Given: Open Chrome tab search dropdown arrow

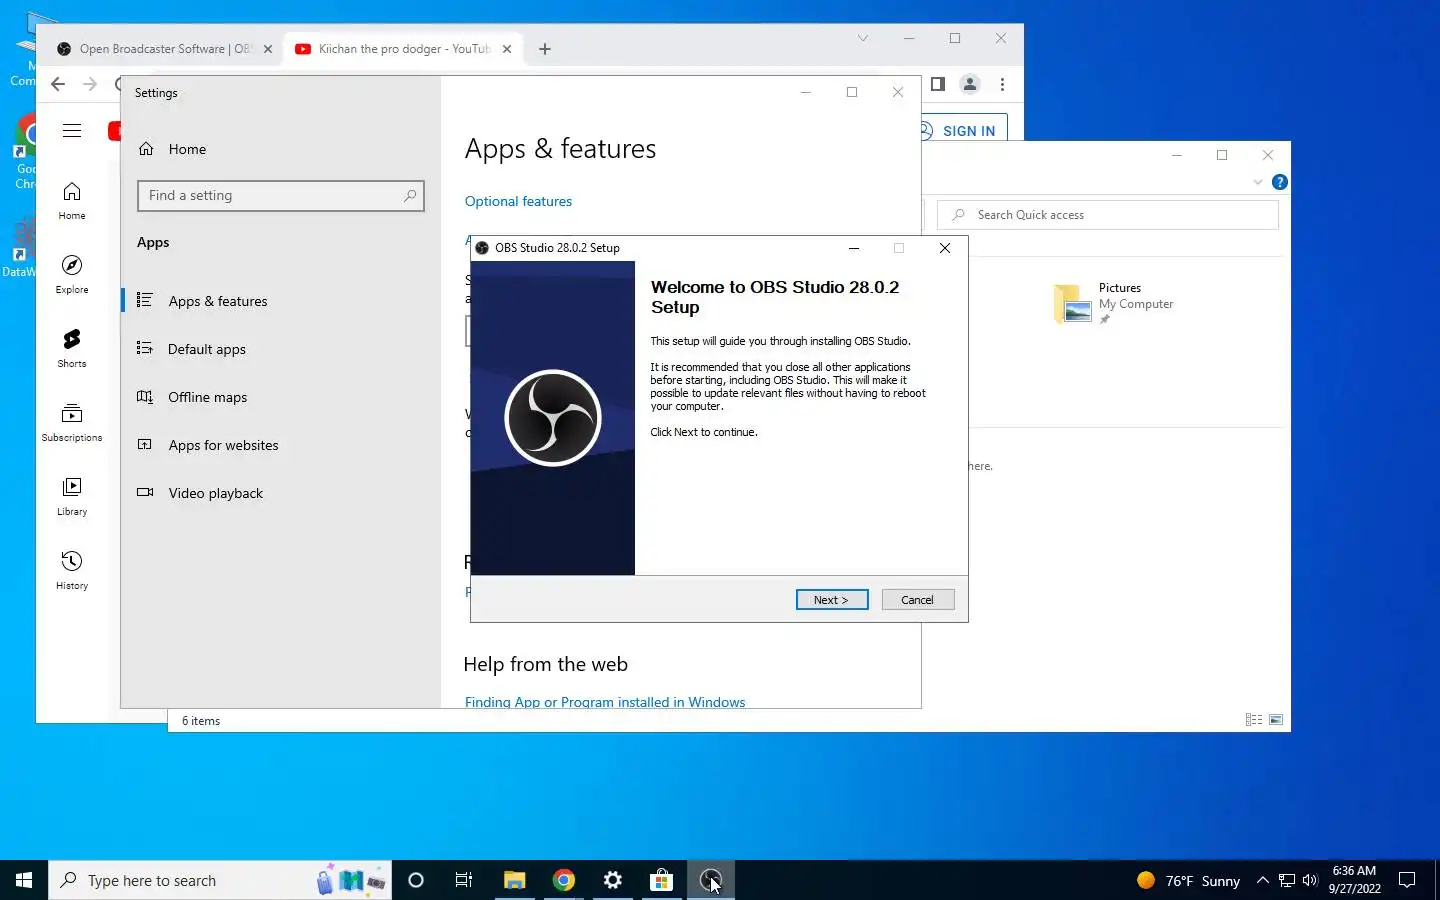Looking at the screenshot, I should pos(863,38).
